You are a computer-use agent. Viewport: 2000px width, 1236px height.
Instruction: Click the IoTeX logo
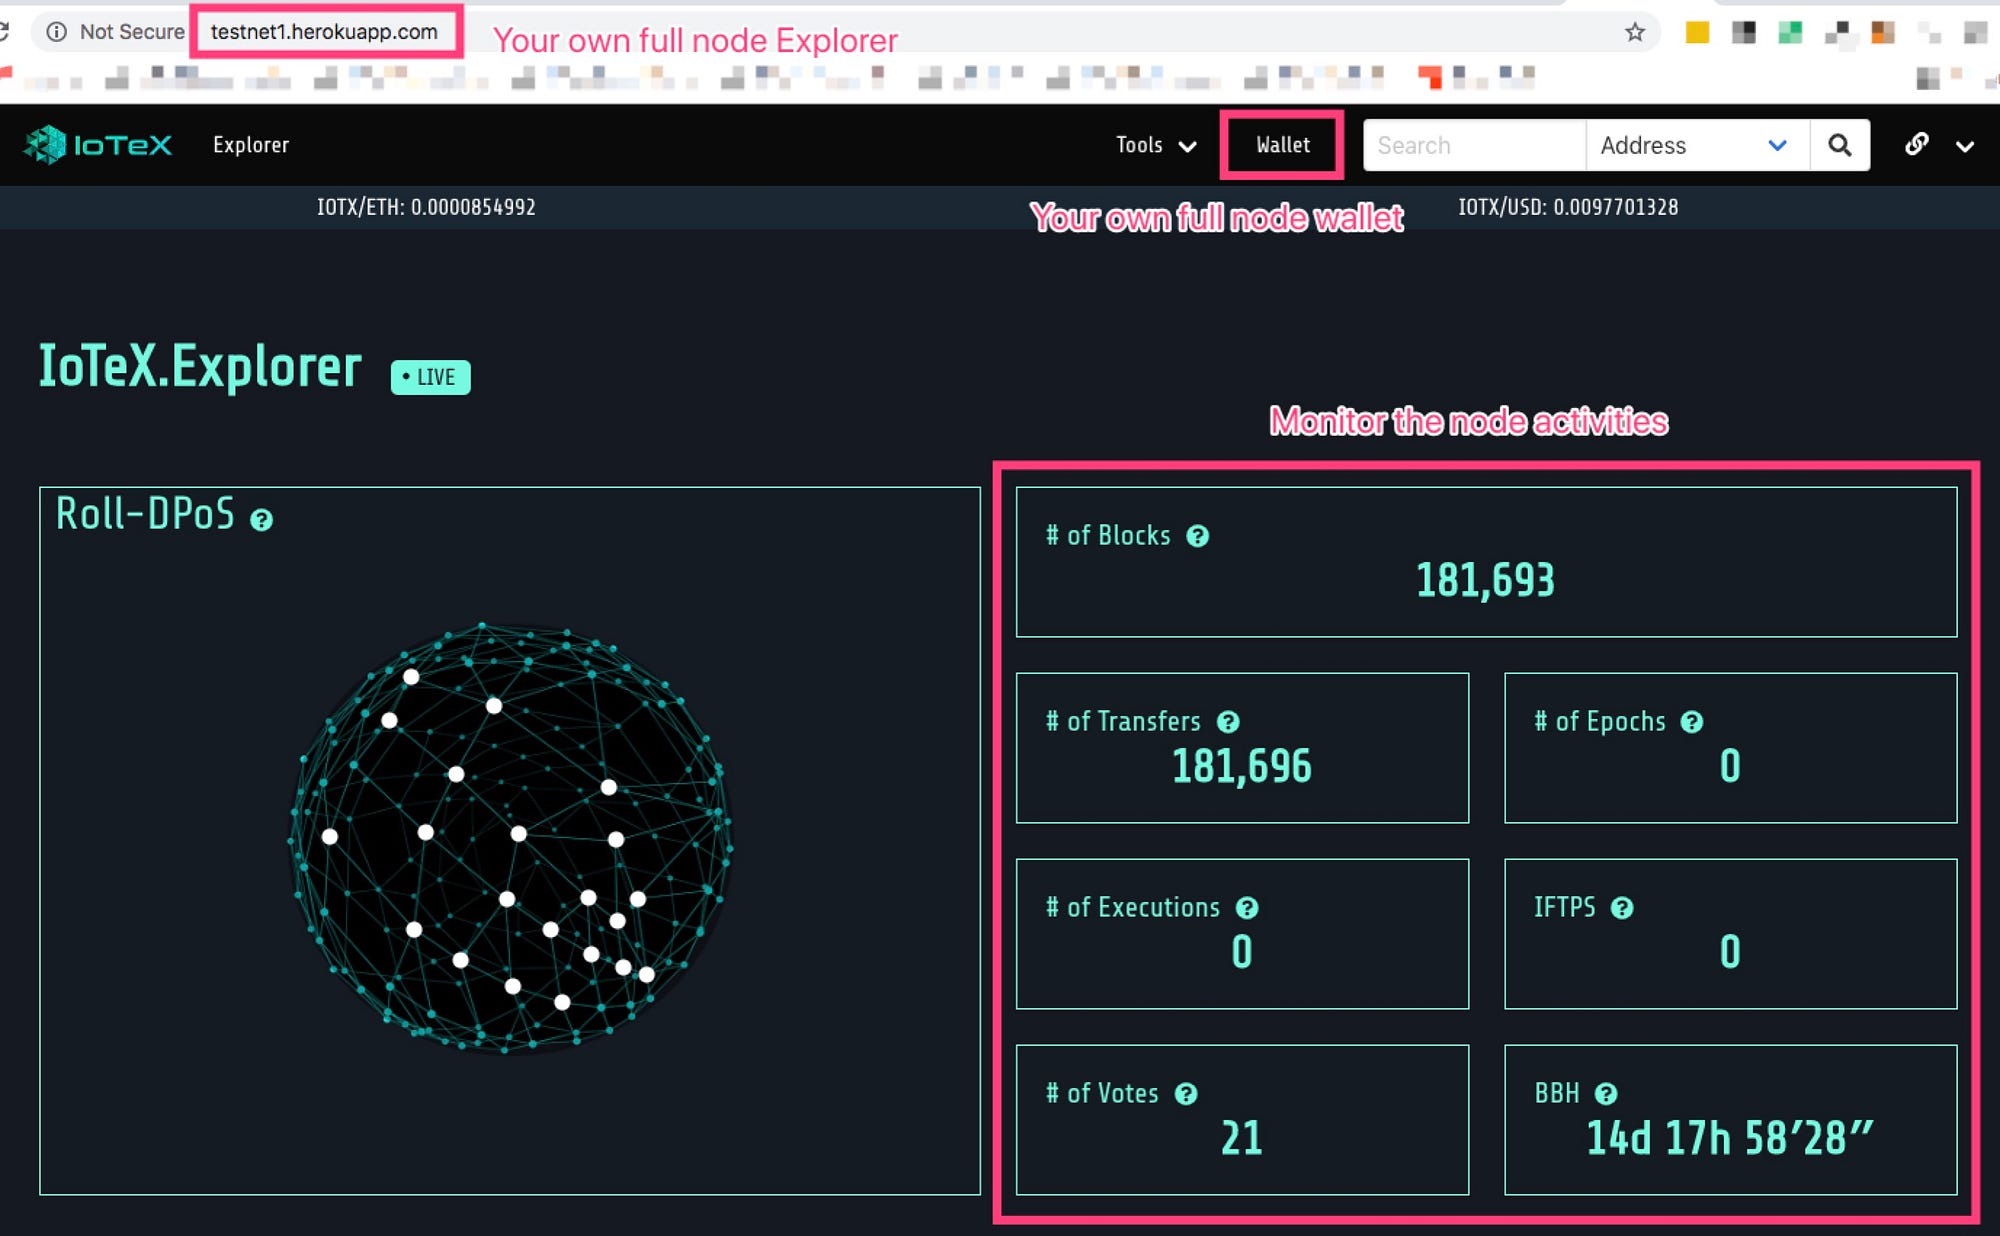[x=97, y=145]
